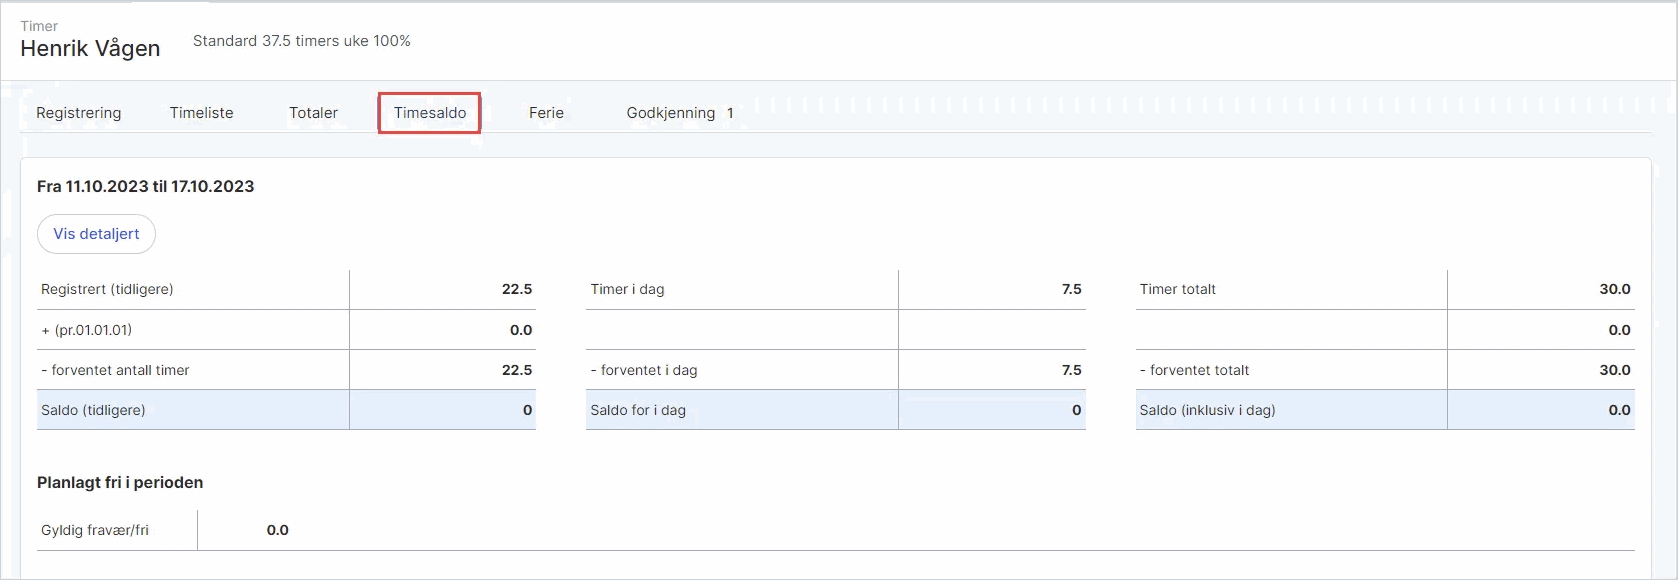Screen dimensions: 1678x580
Task: Click the Vis detaljert button
Action: coord(96,234)
